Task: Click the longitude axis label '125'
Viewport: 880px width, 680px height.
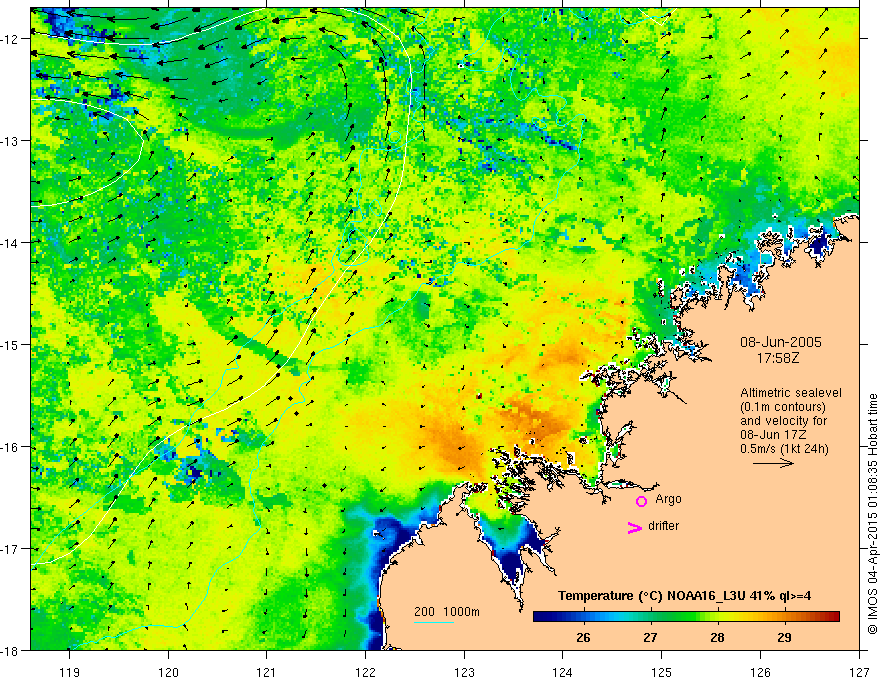Action: tap(662, 672)
